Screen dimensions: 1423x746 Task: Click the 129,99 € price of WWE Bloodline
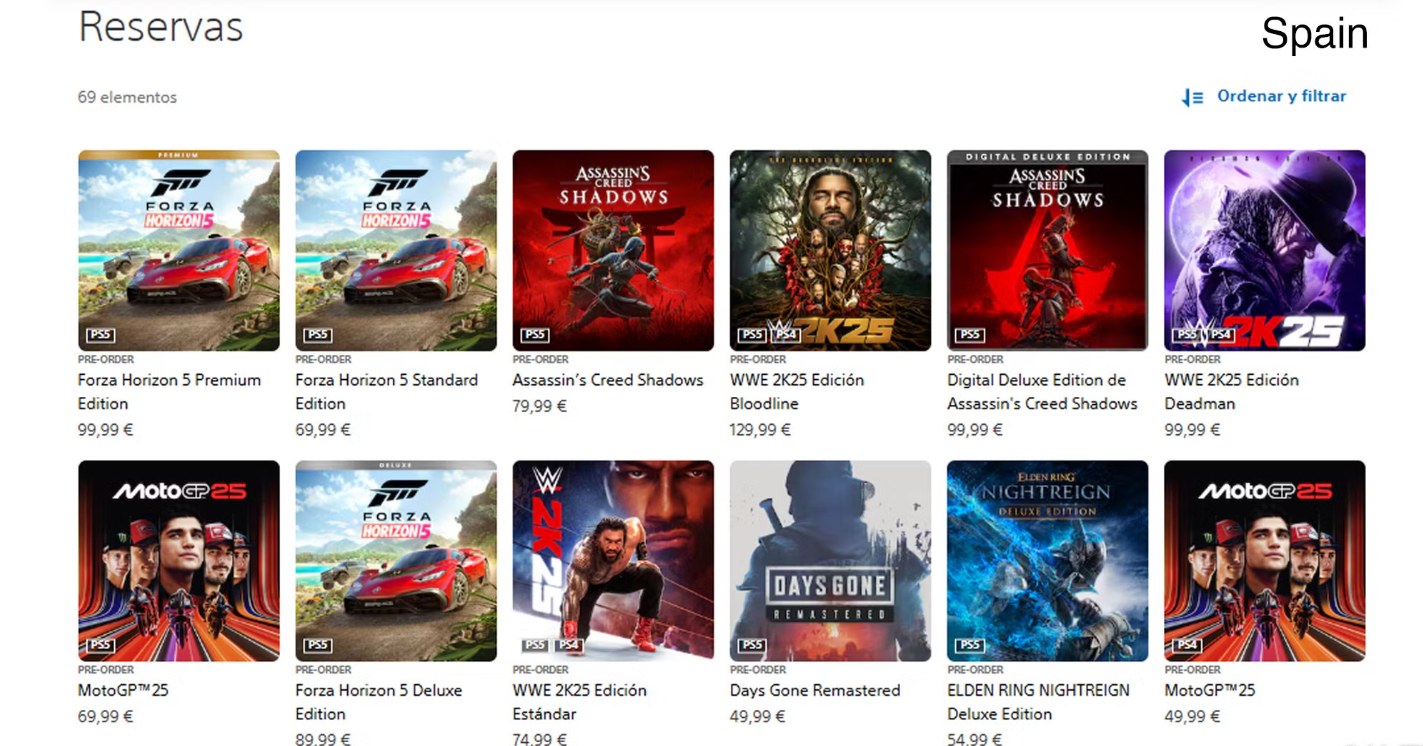tap(760, 430)
